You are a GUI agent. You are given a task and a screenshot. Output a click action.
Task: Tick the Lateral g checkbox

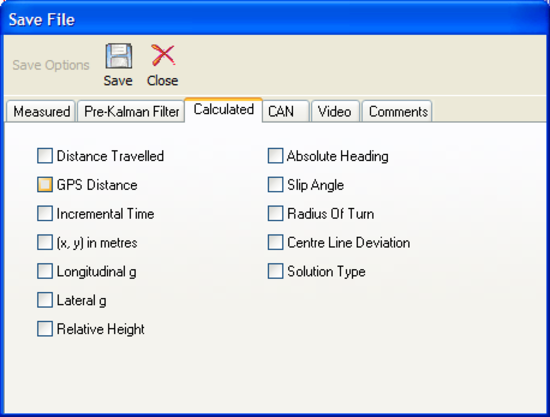coord(45,300)
